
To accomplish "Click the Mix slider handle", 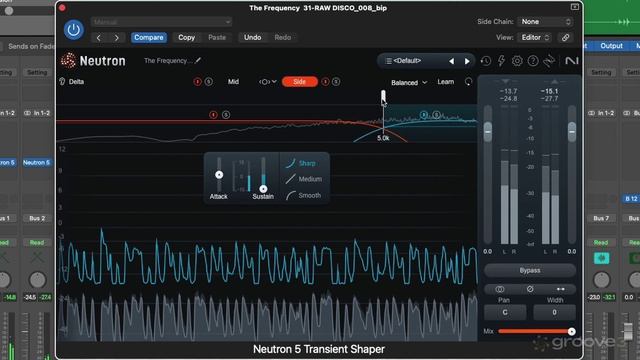I will (x=571, y=331).
